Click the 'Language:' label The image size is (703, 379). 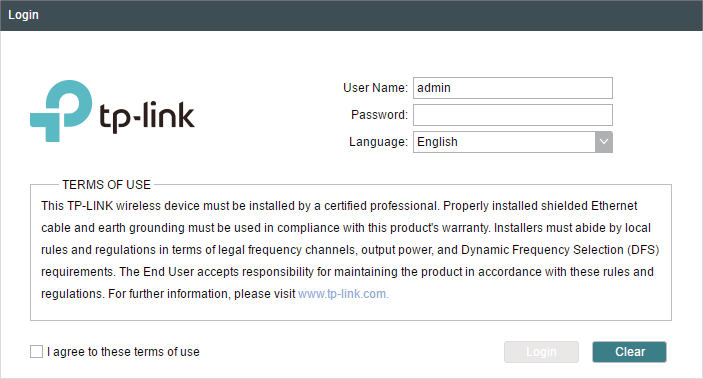(x=378, y=142)
